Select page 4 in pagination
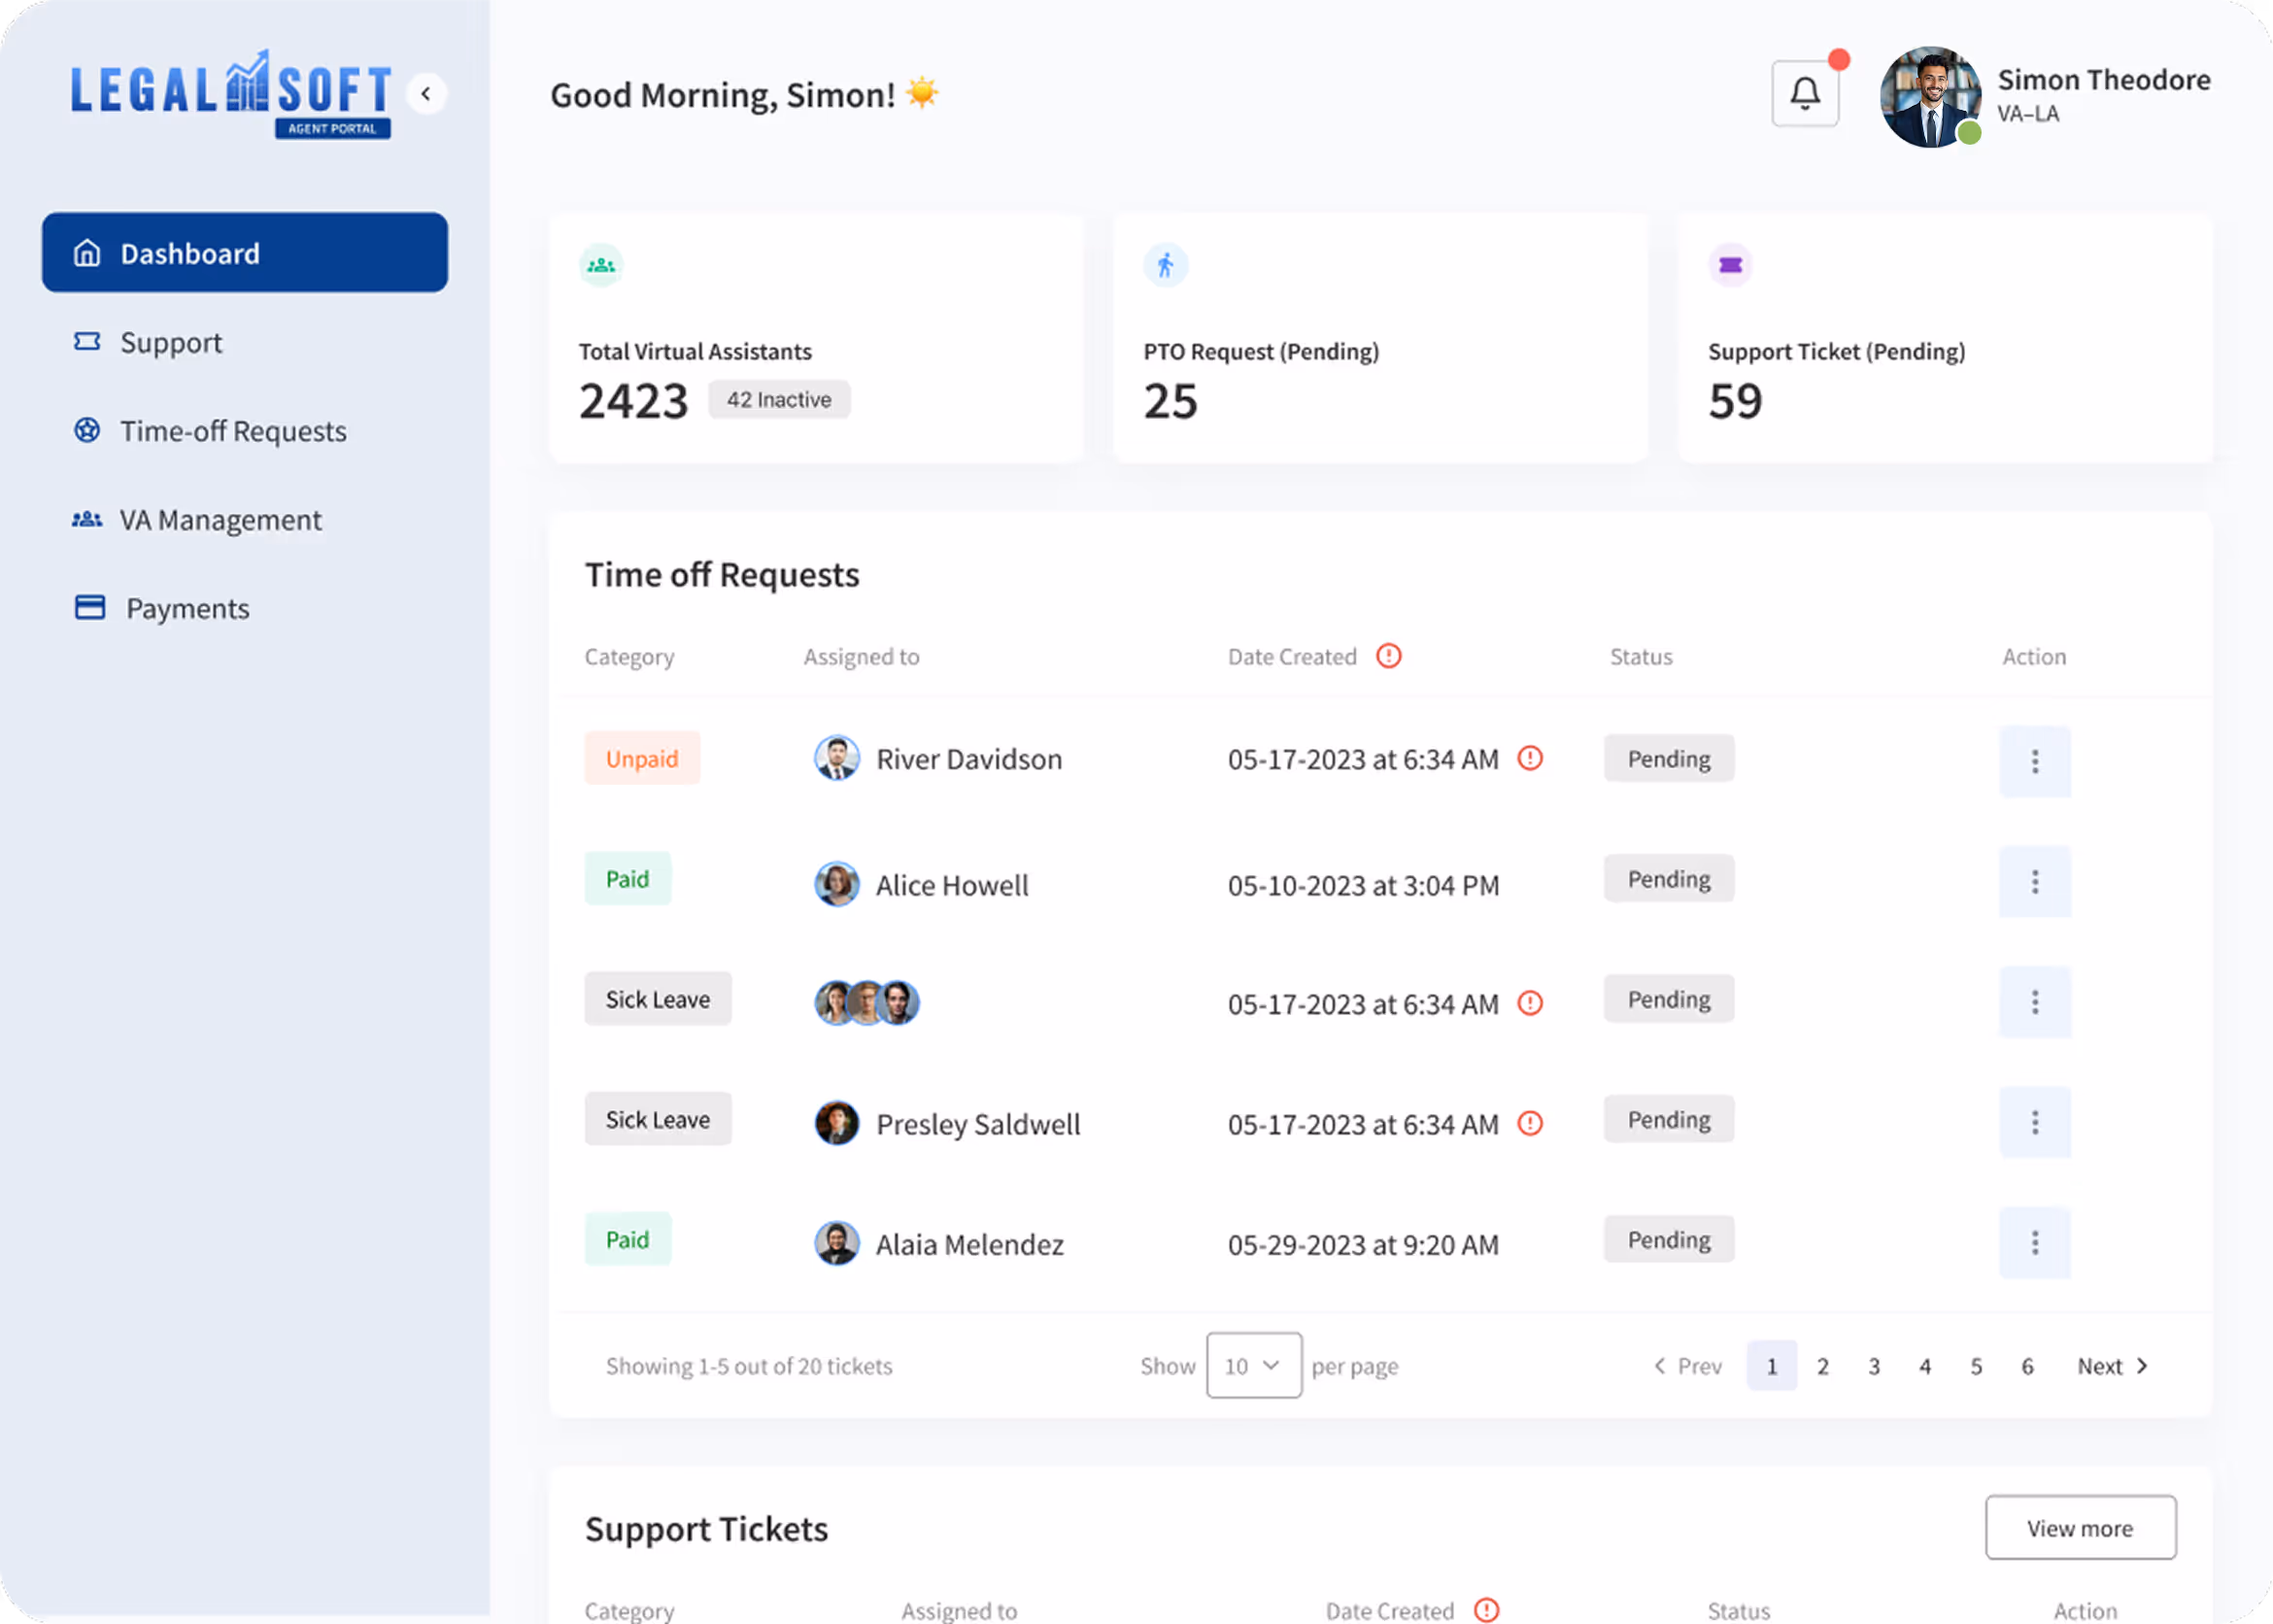The image size is (2273, 1624). [x=1925, y=1365]
